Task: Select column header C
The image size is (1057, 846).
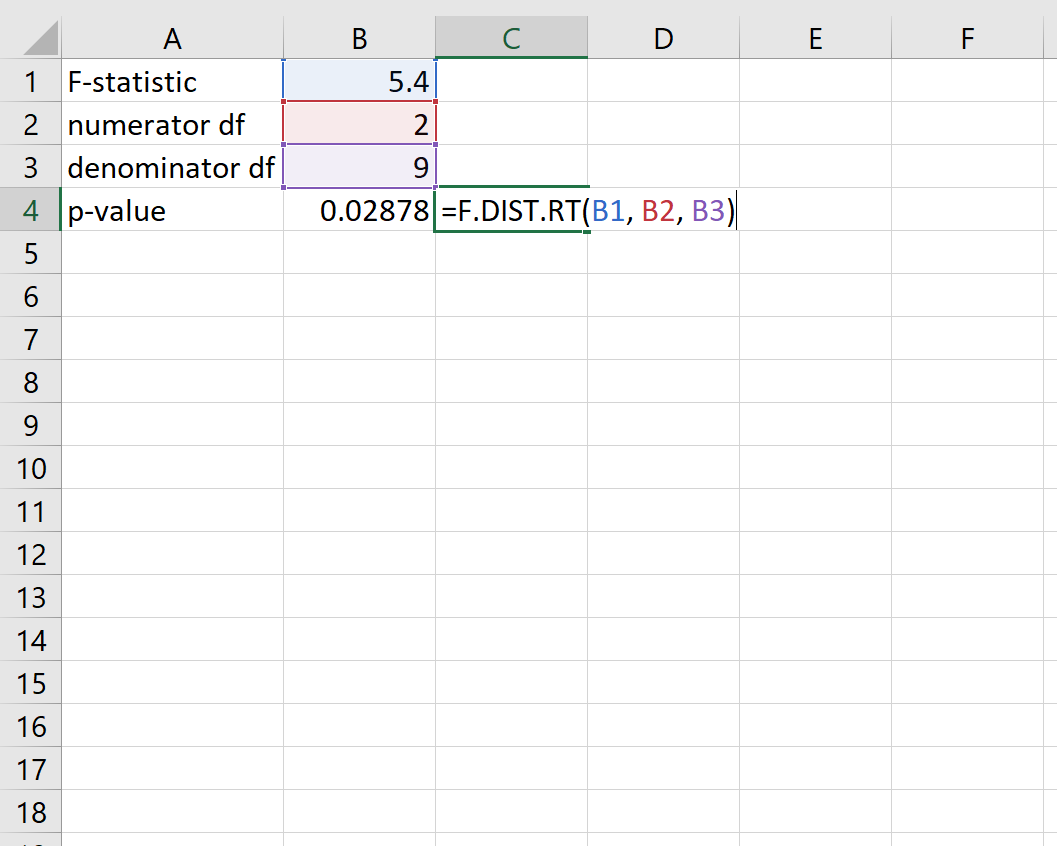Action: point(511,38)
